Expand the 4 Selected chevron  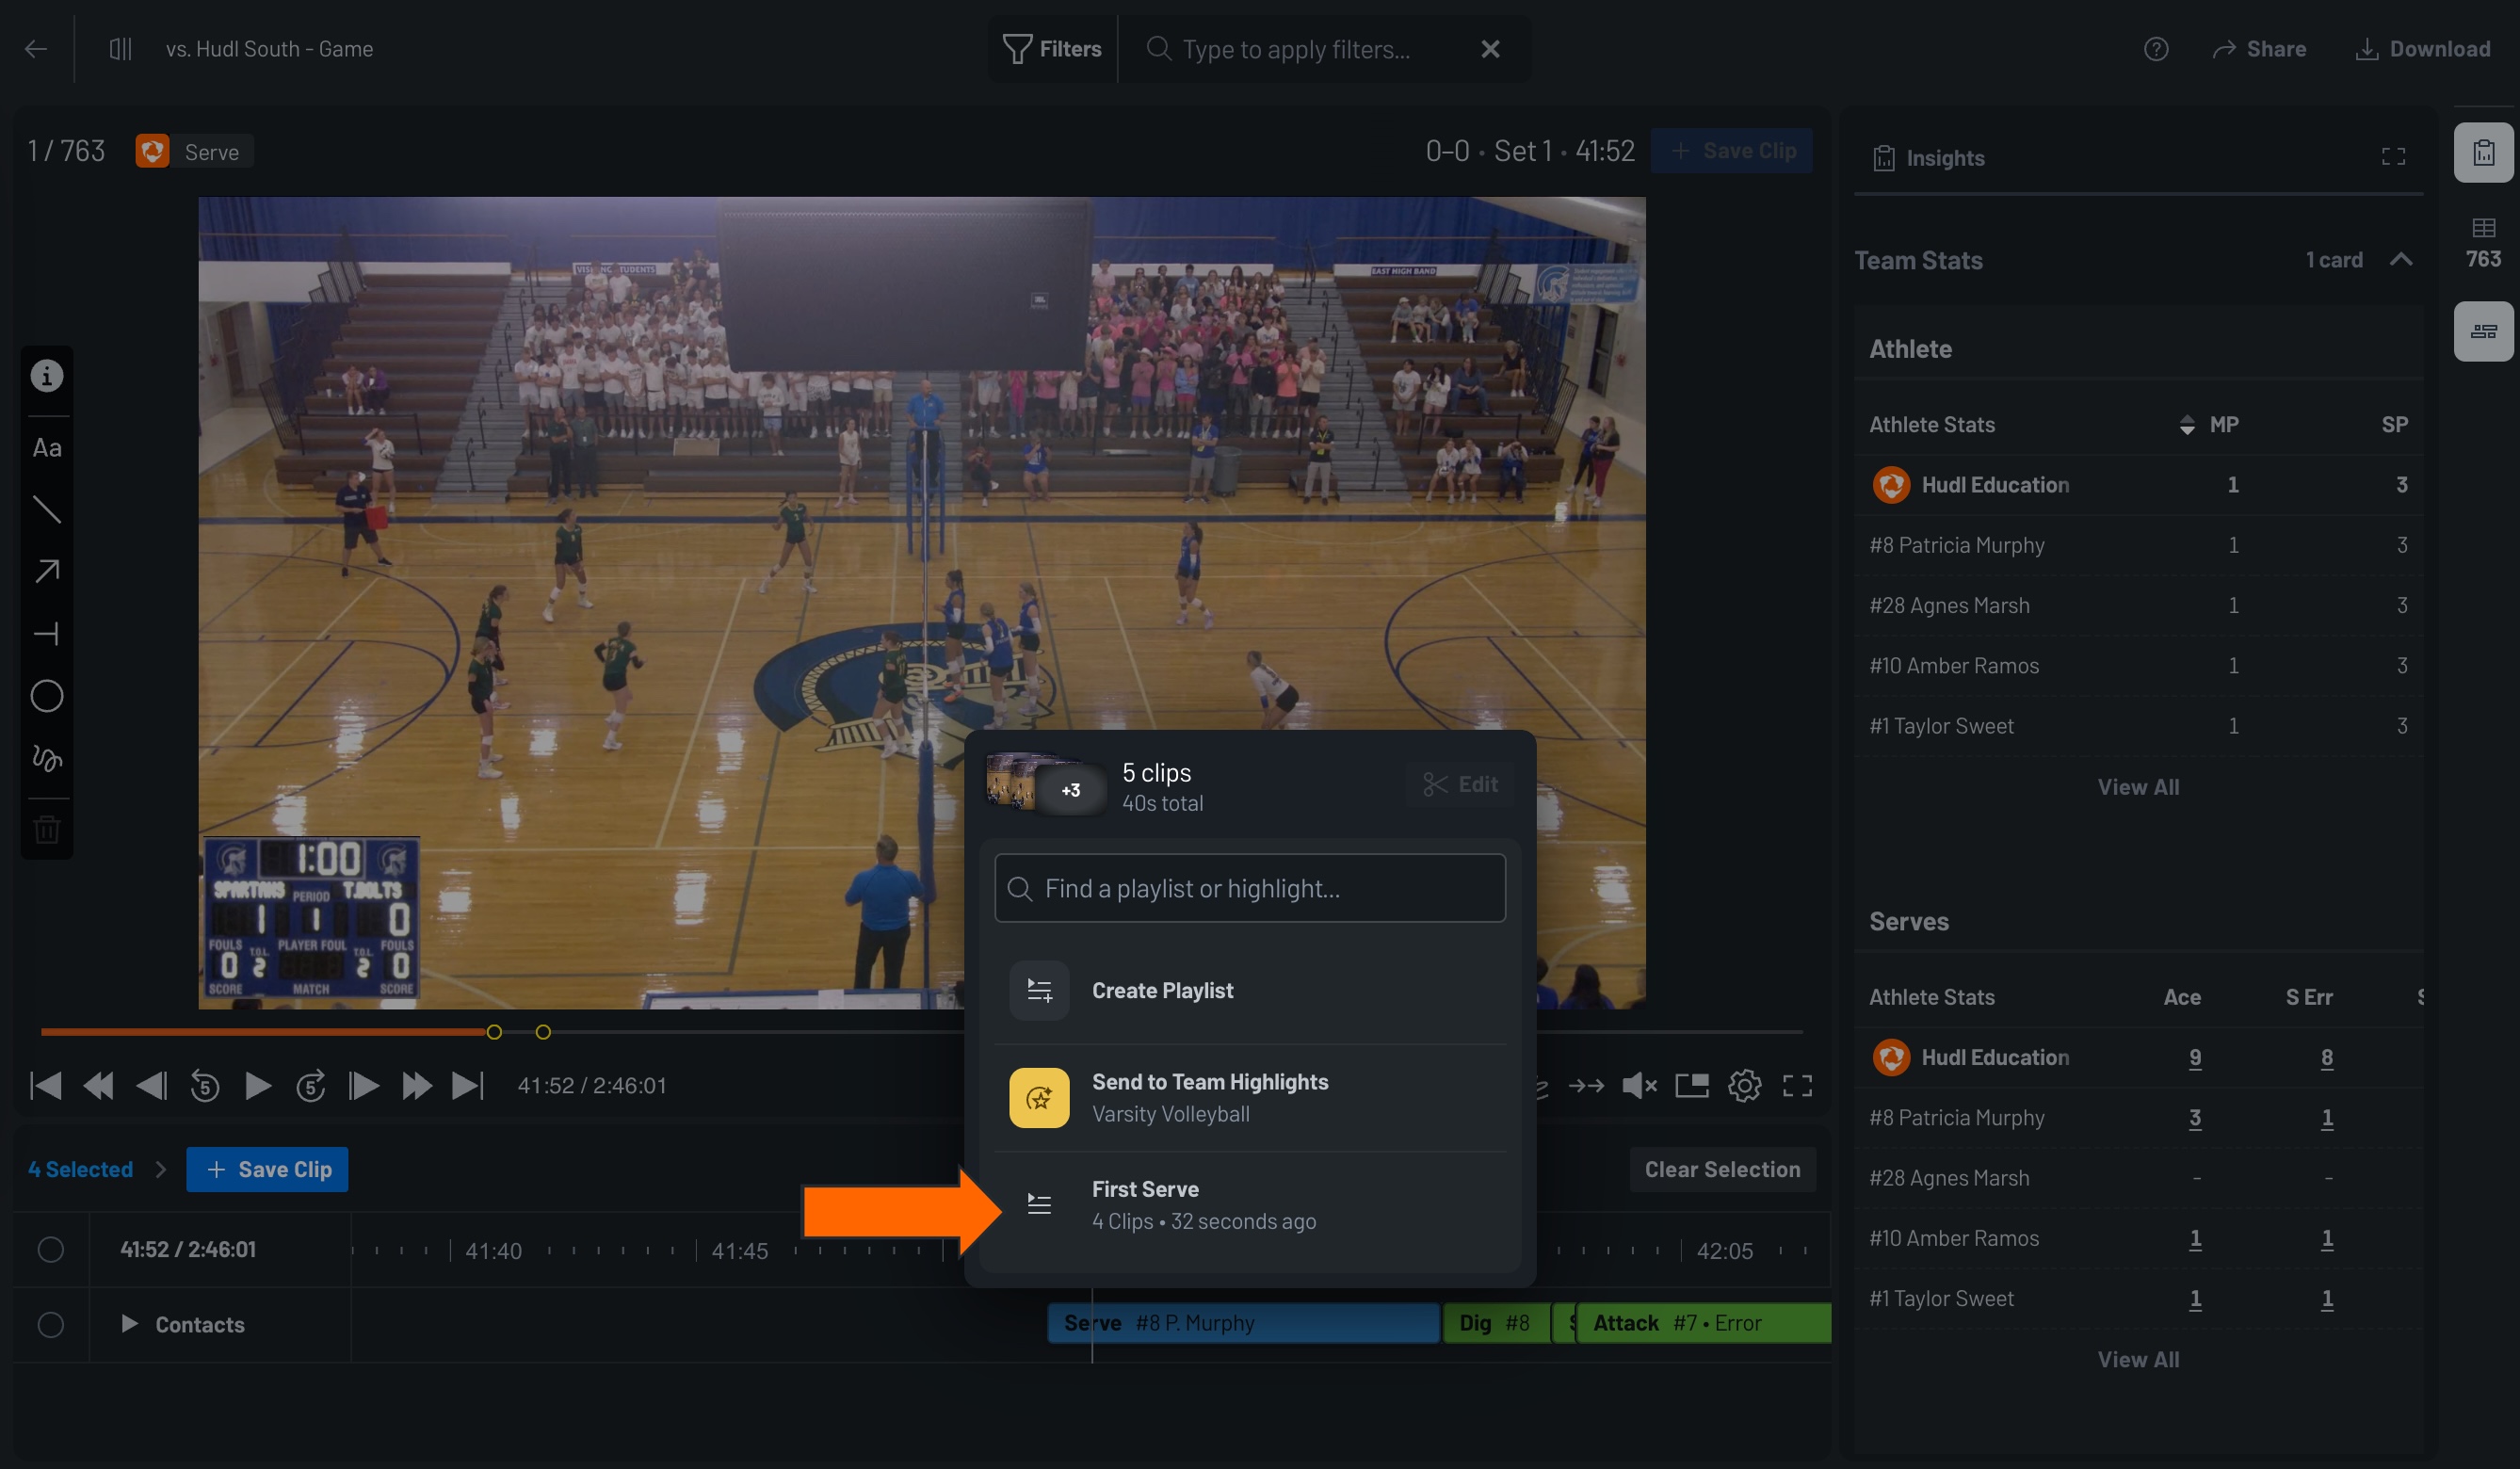[163, 1168]
